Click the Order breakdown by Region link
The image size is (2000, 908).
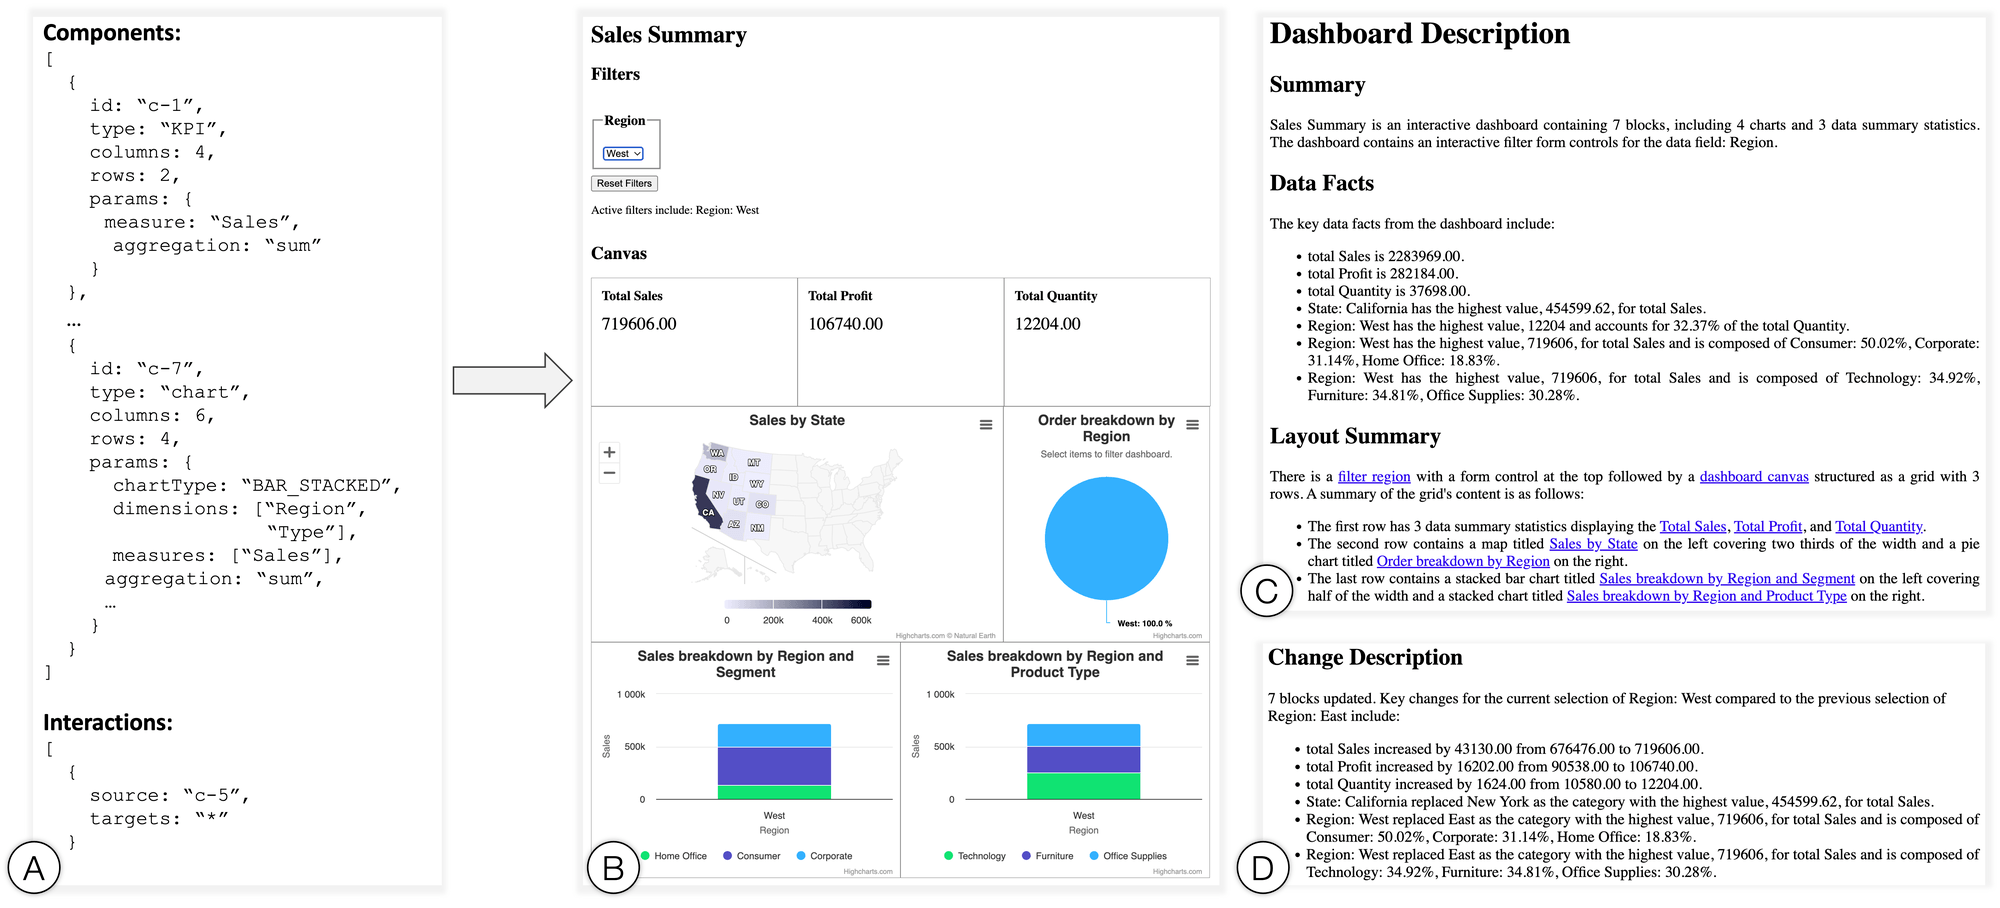coord(1463,561)
